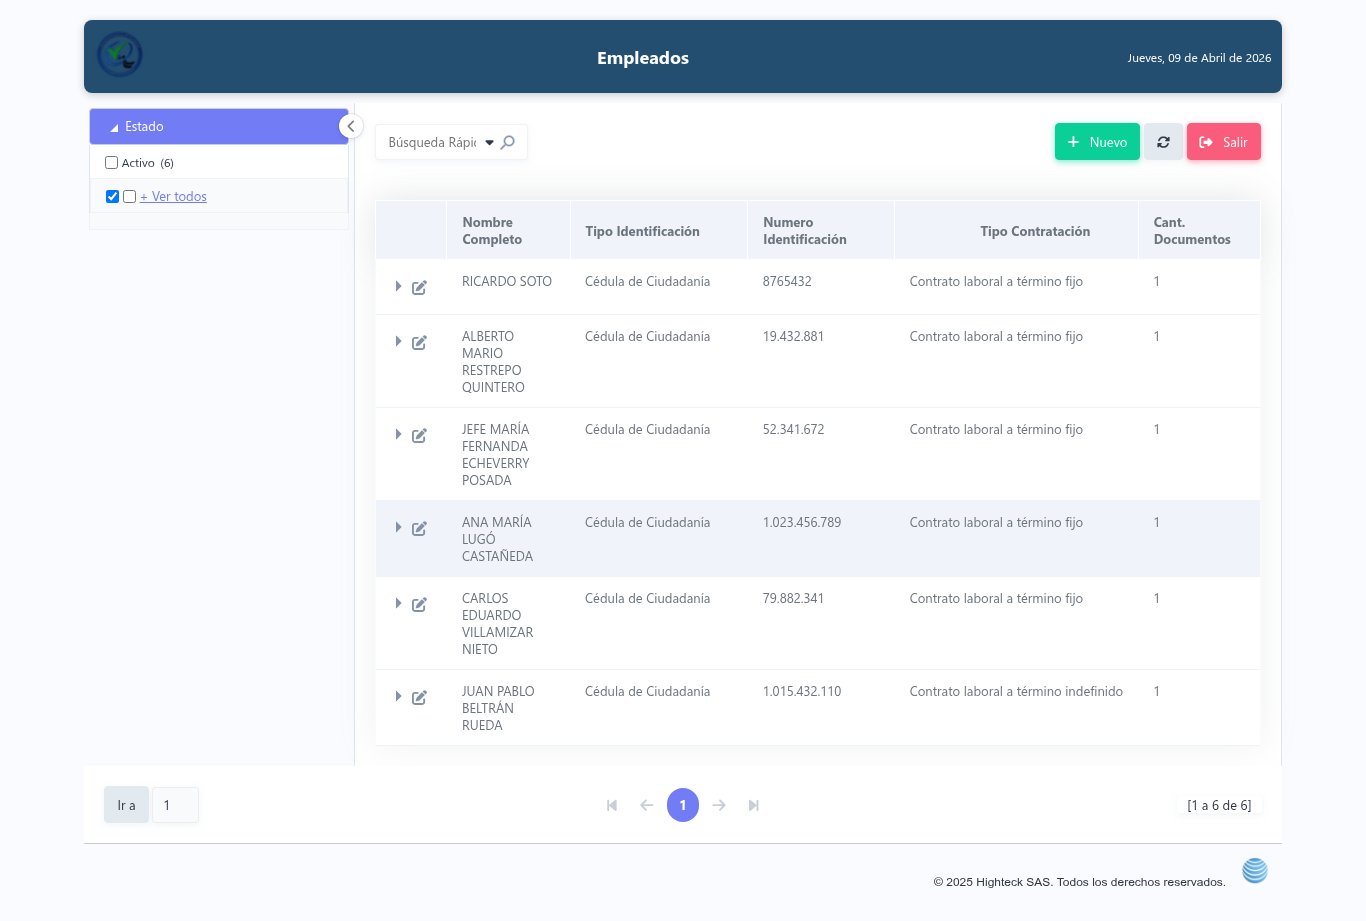This screenshot has width=1366, height=921.
Task: Edit the ALBERTO MARIO RESTREPO QUINTERO record
Action: (x=419, y=343)
